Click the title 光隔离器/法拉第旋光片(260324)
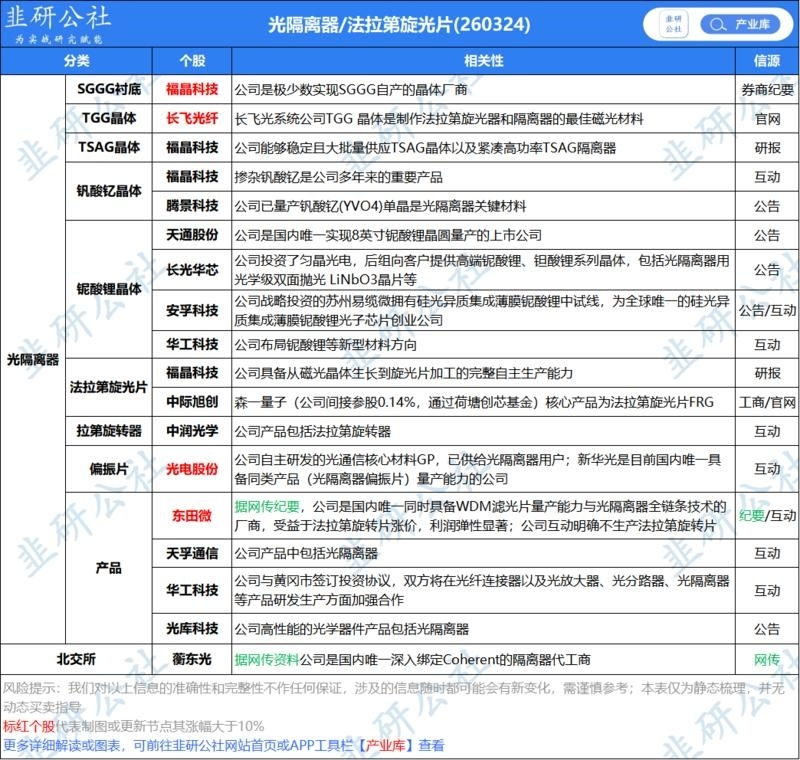This screenshot has width=800, height=760. click(x=399, y=24)
